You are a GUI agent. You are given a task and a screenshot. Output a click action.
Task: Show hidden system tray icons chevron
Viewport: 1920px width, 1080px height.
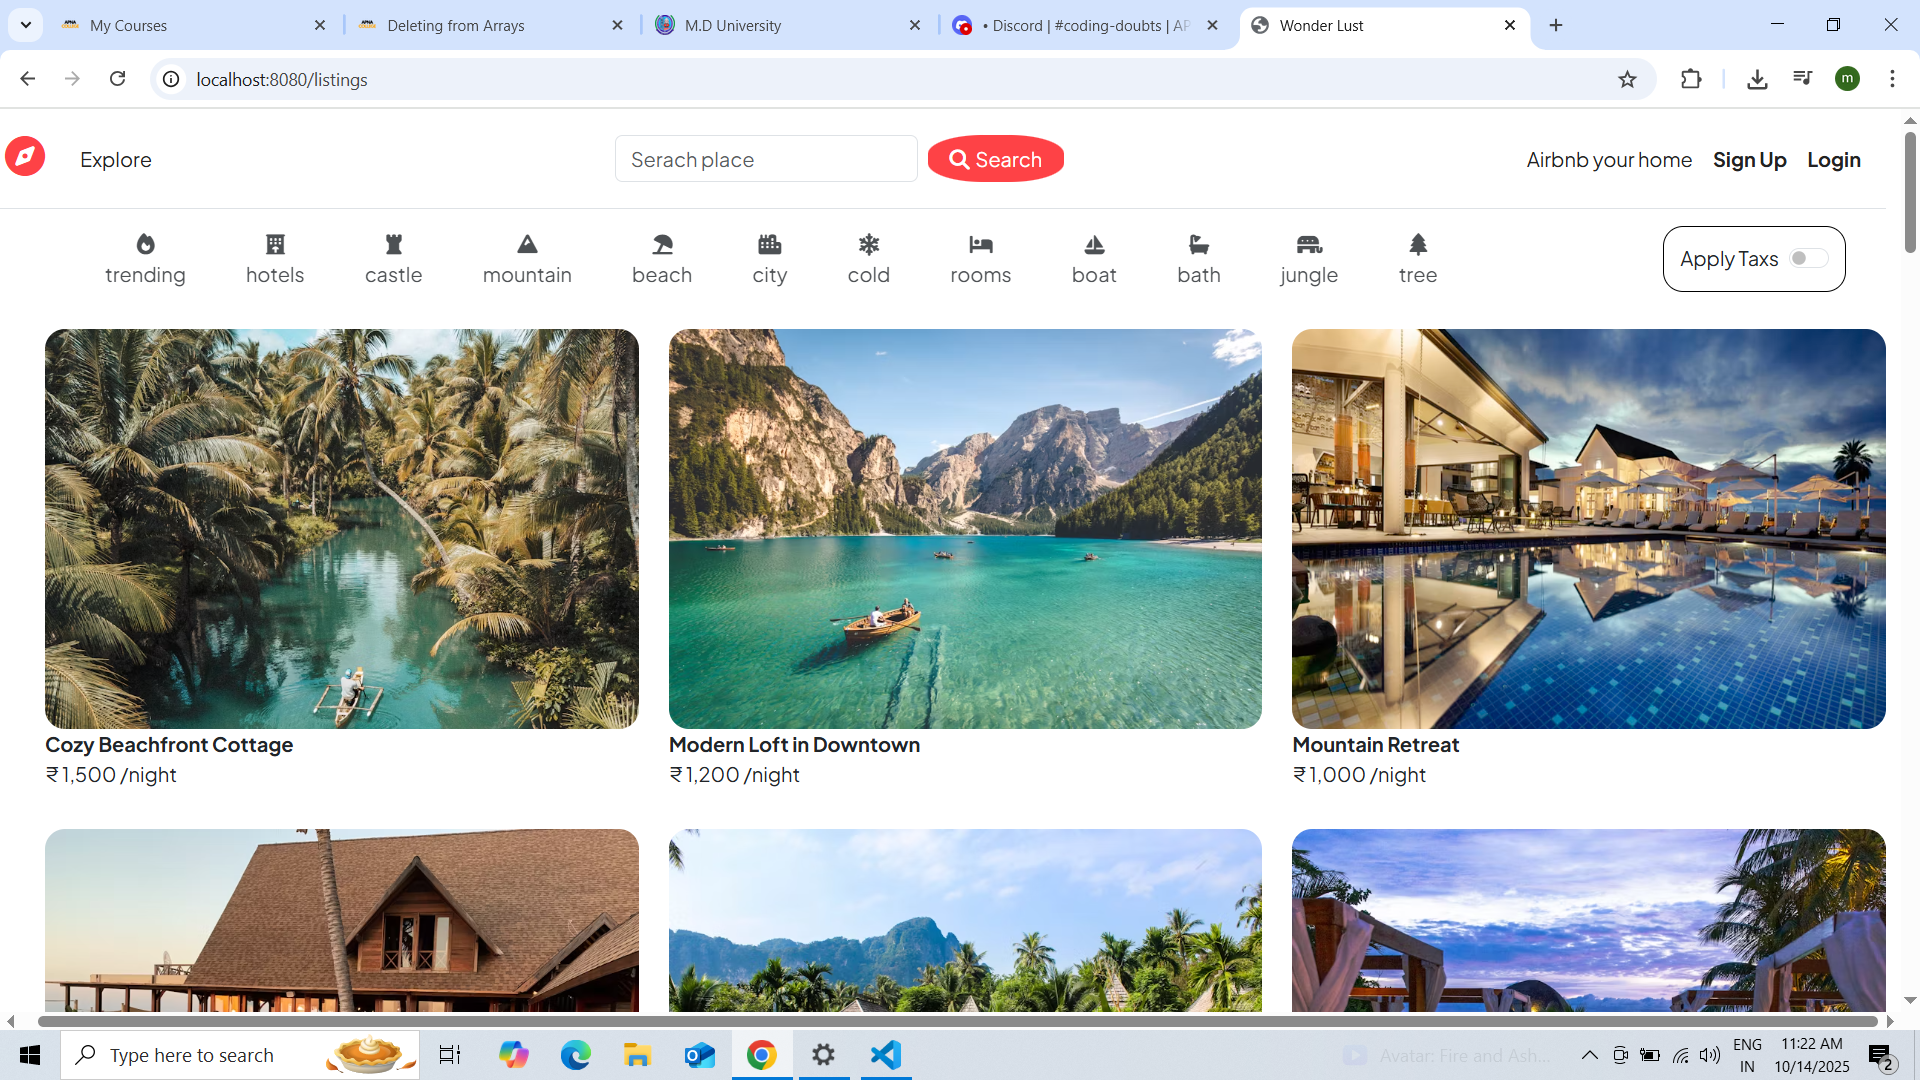1589,1055
